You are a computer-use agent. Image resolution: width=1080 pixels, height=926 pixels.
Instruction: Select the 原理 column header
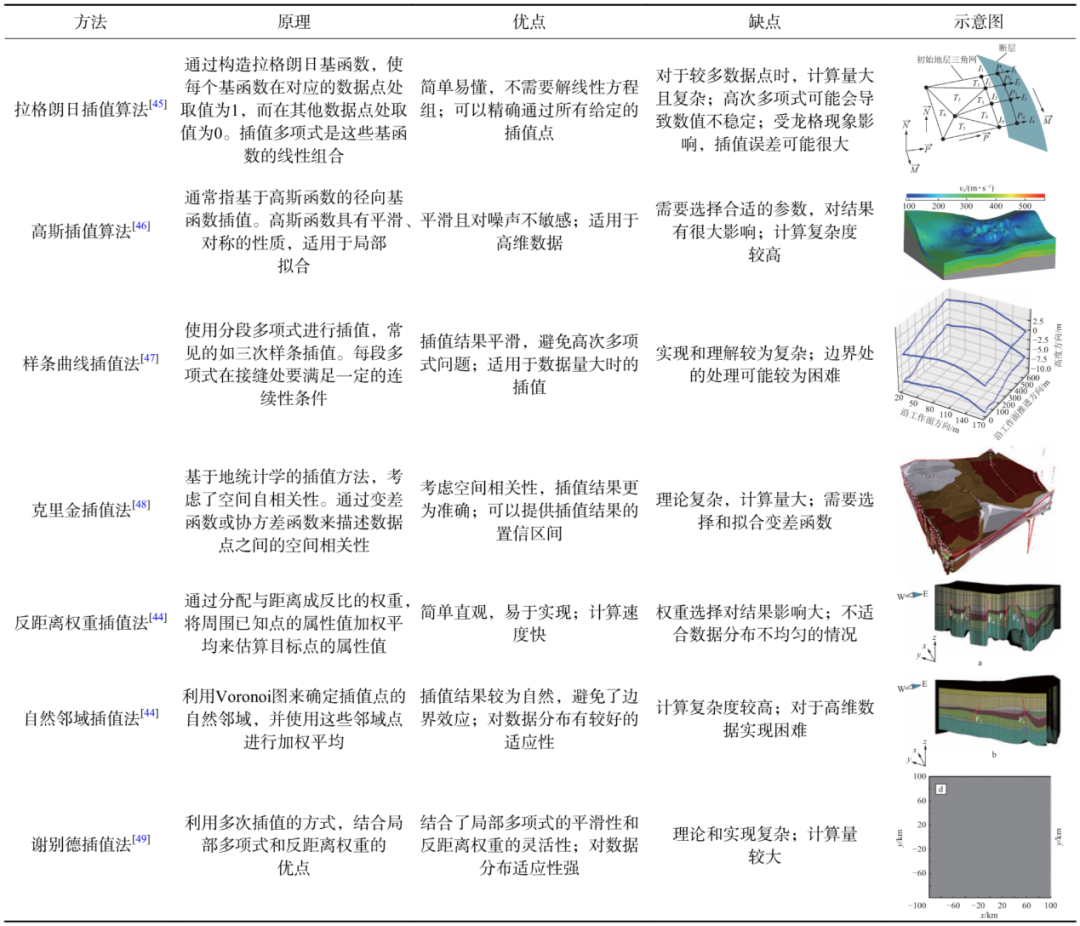(294, 22)
